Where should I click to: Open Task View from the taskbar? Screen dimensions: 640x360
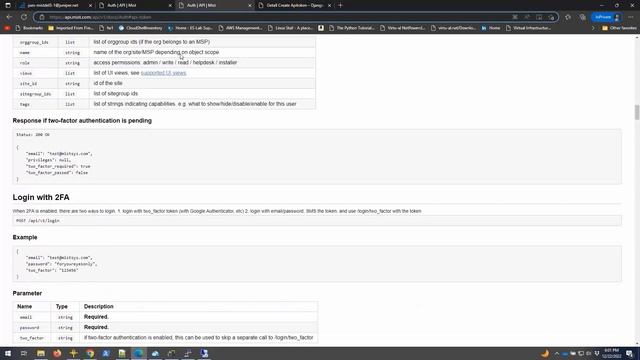pos(24,353)
